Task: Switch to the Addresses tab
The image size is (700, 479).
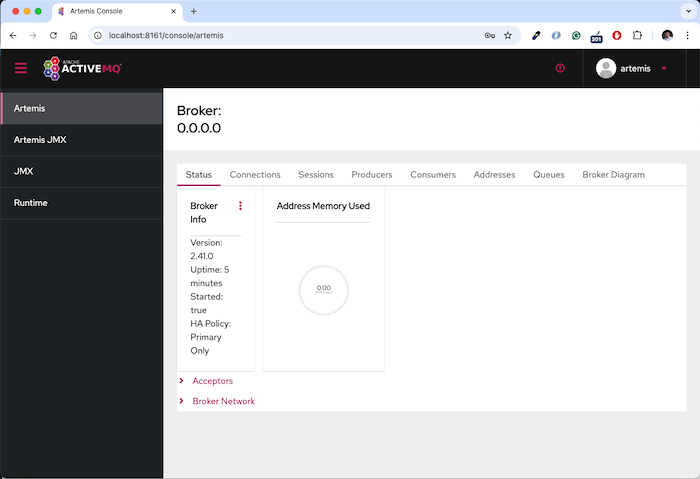Action: coord(494,175)
